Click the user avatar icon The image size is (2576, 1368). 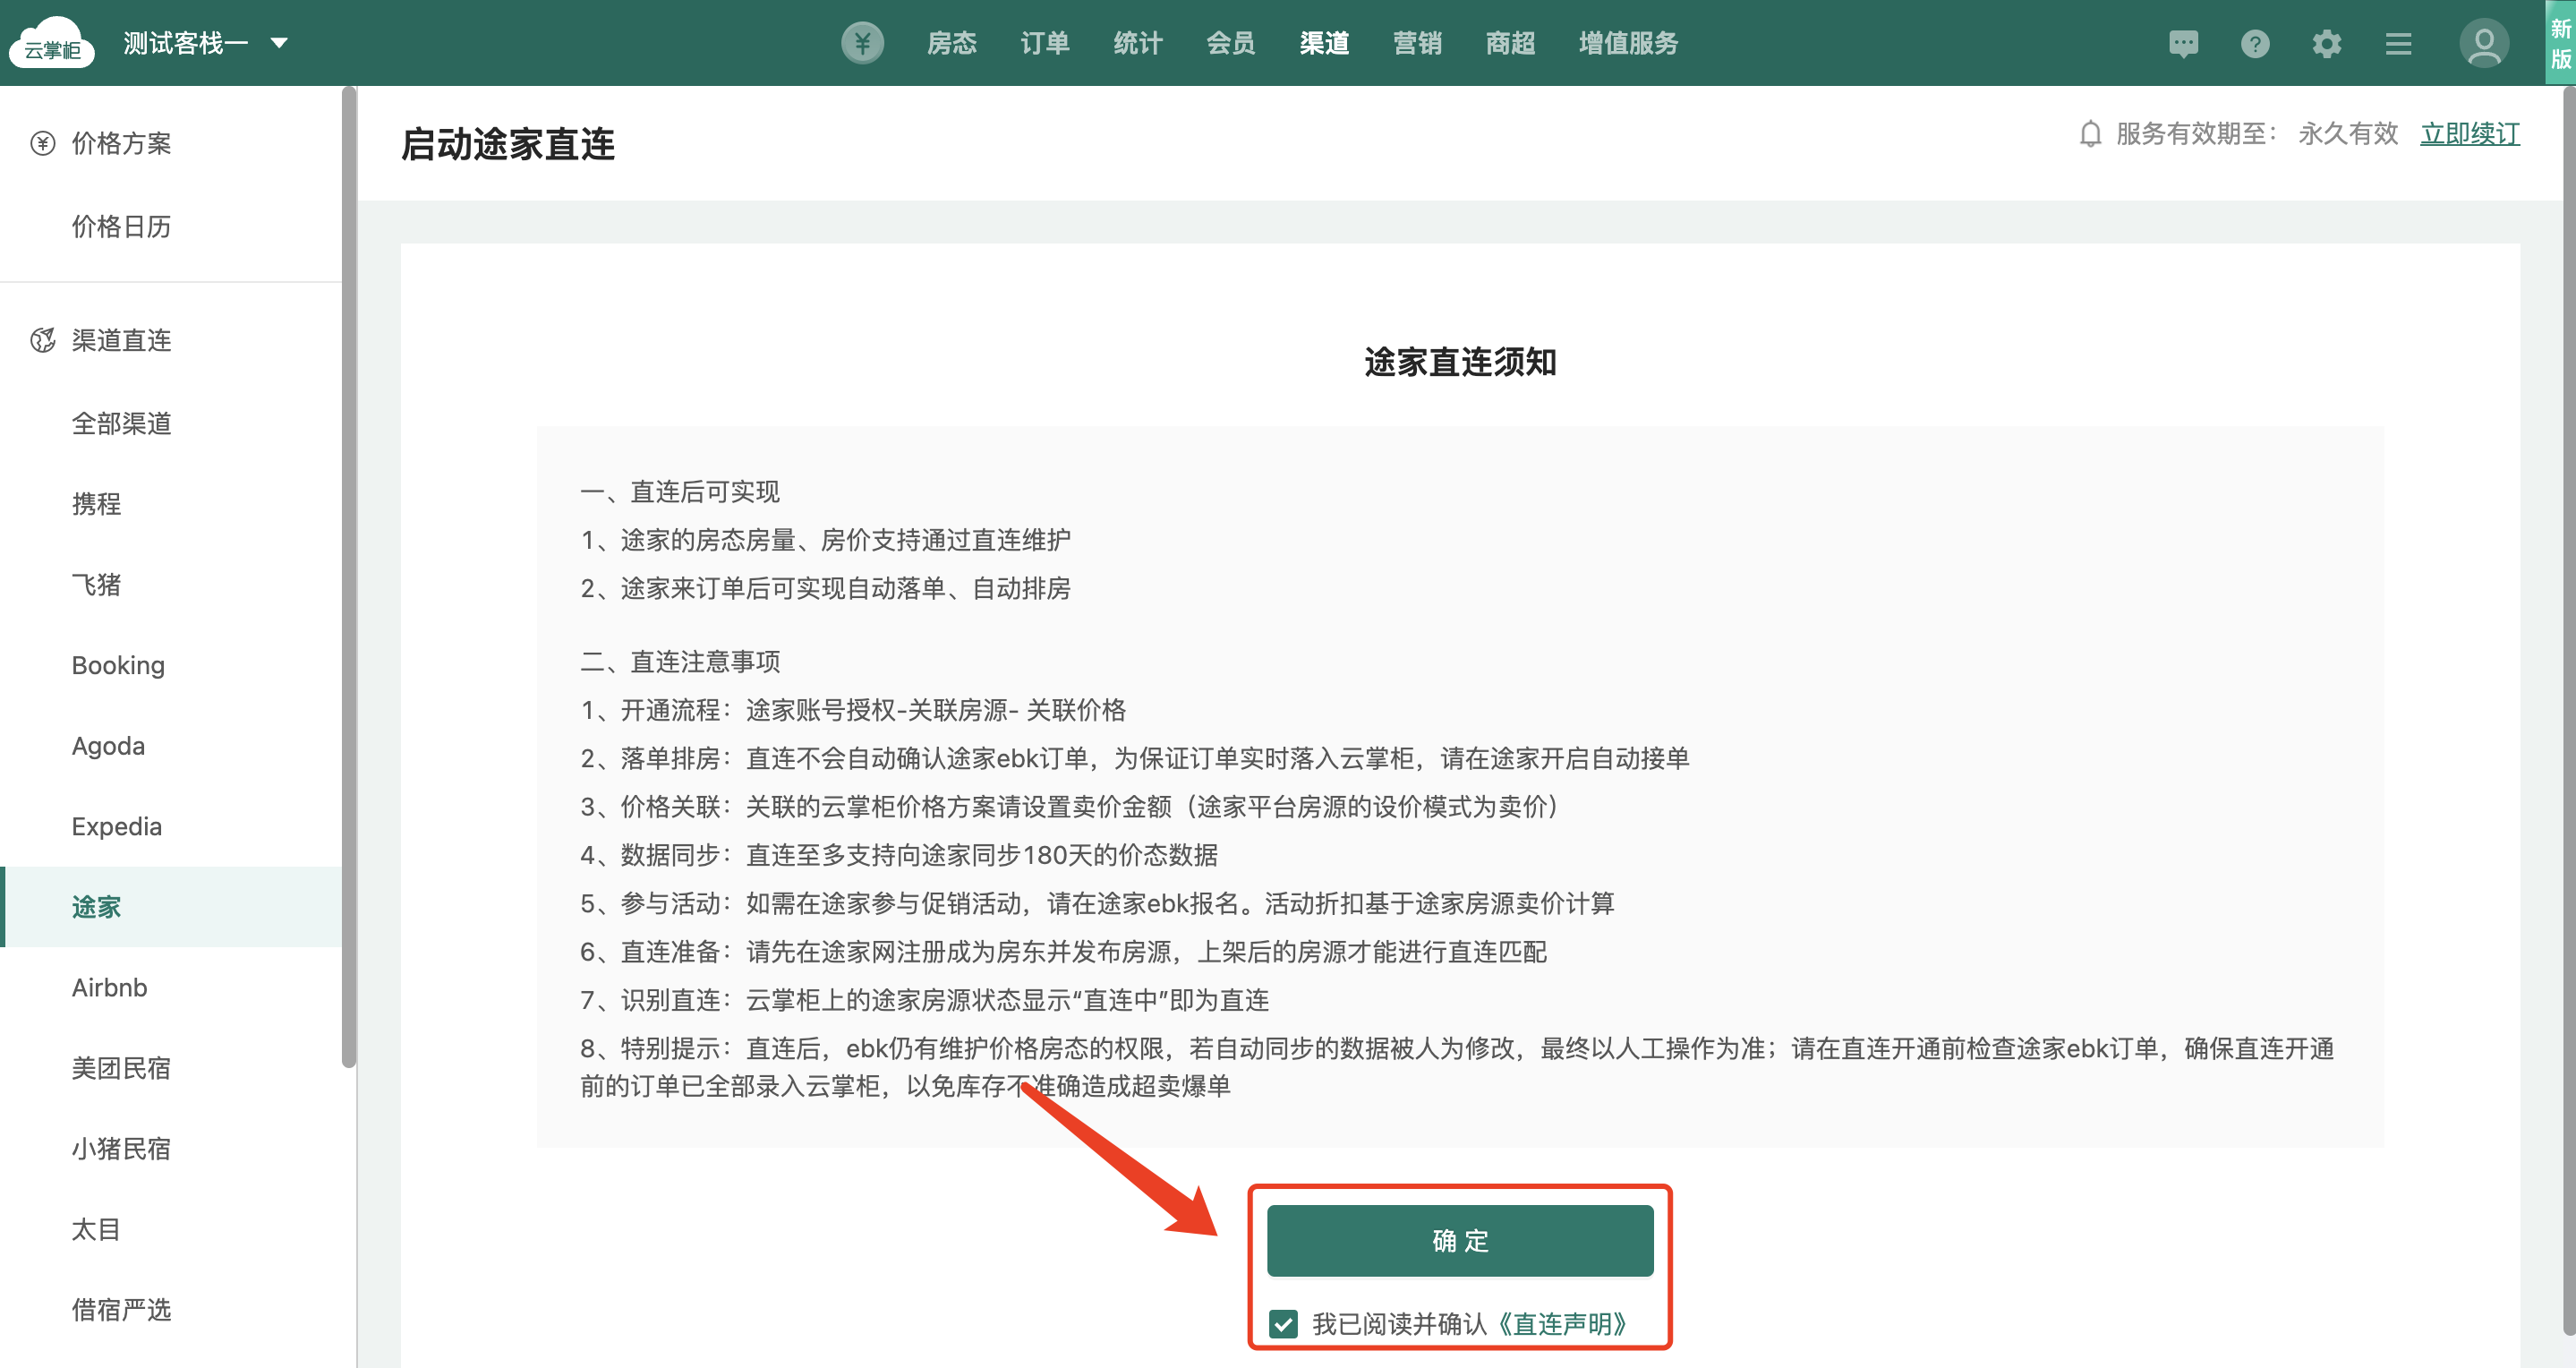pos(2483,44)
